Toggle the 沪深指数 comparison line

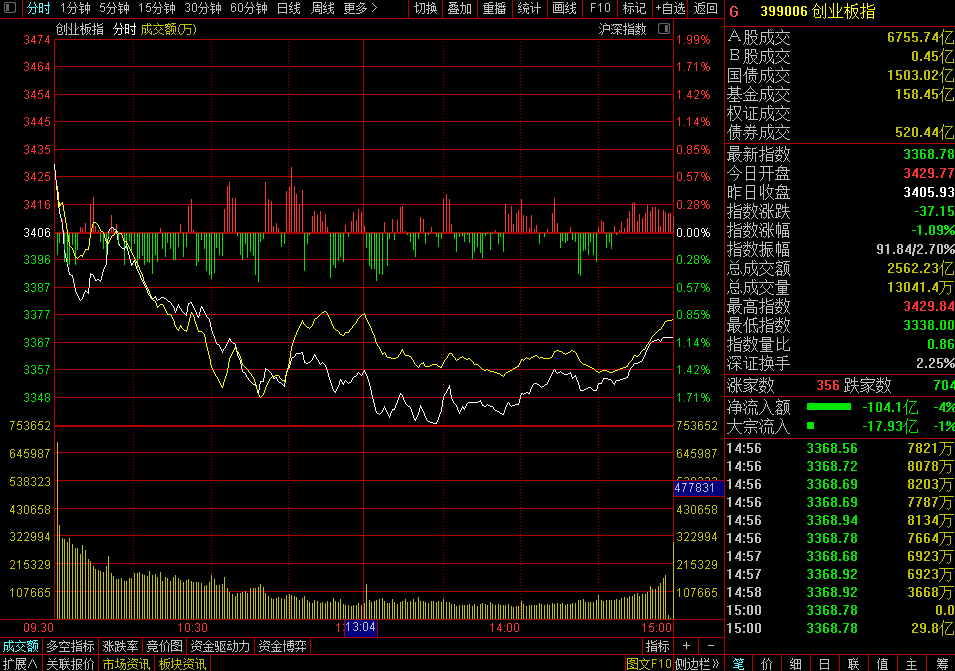pos(622,29)
